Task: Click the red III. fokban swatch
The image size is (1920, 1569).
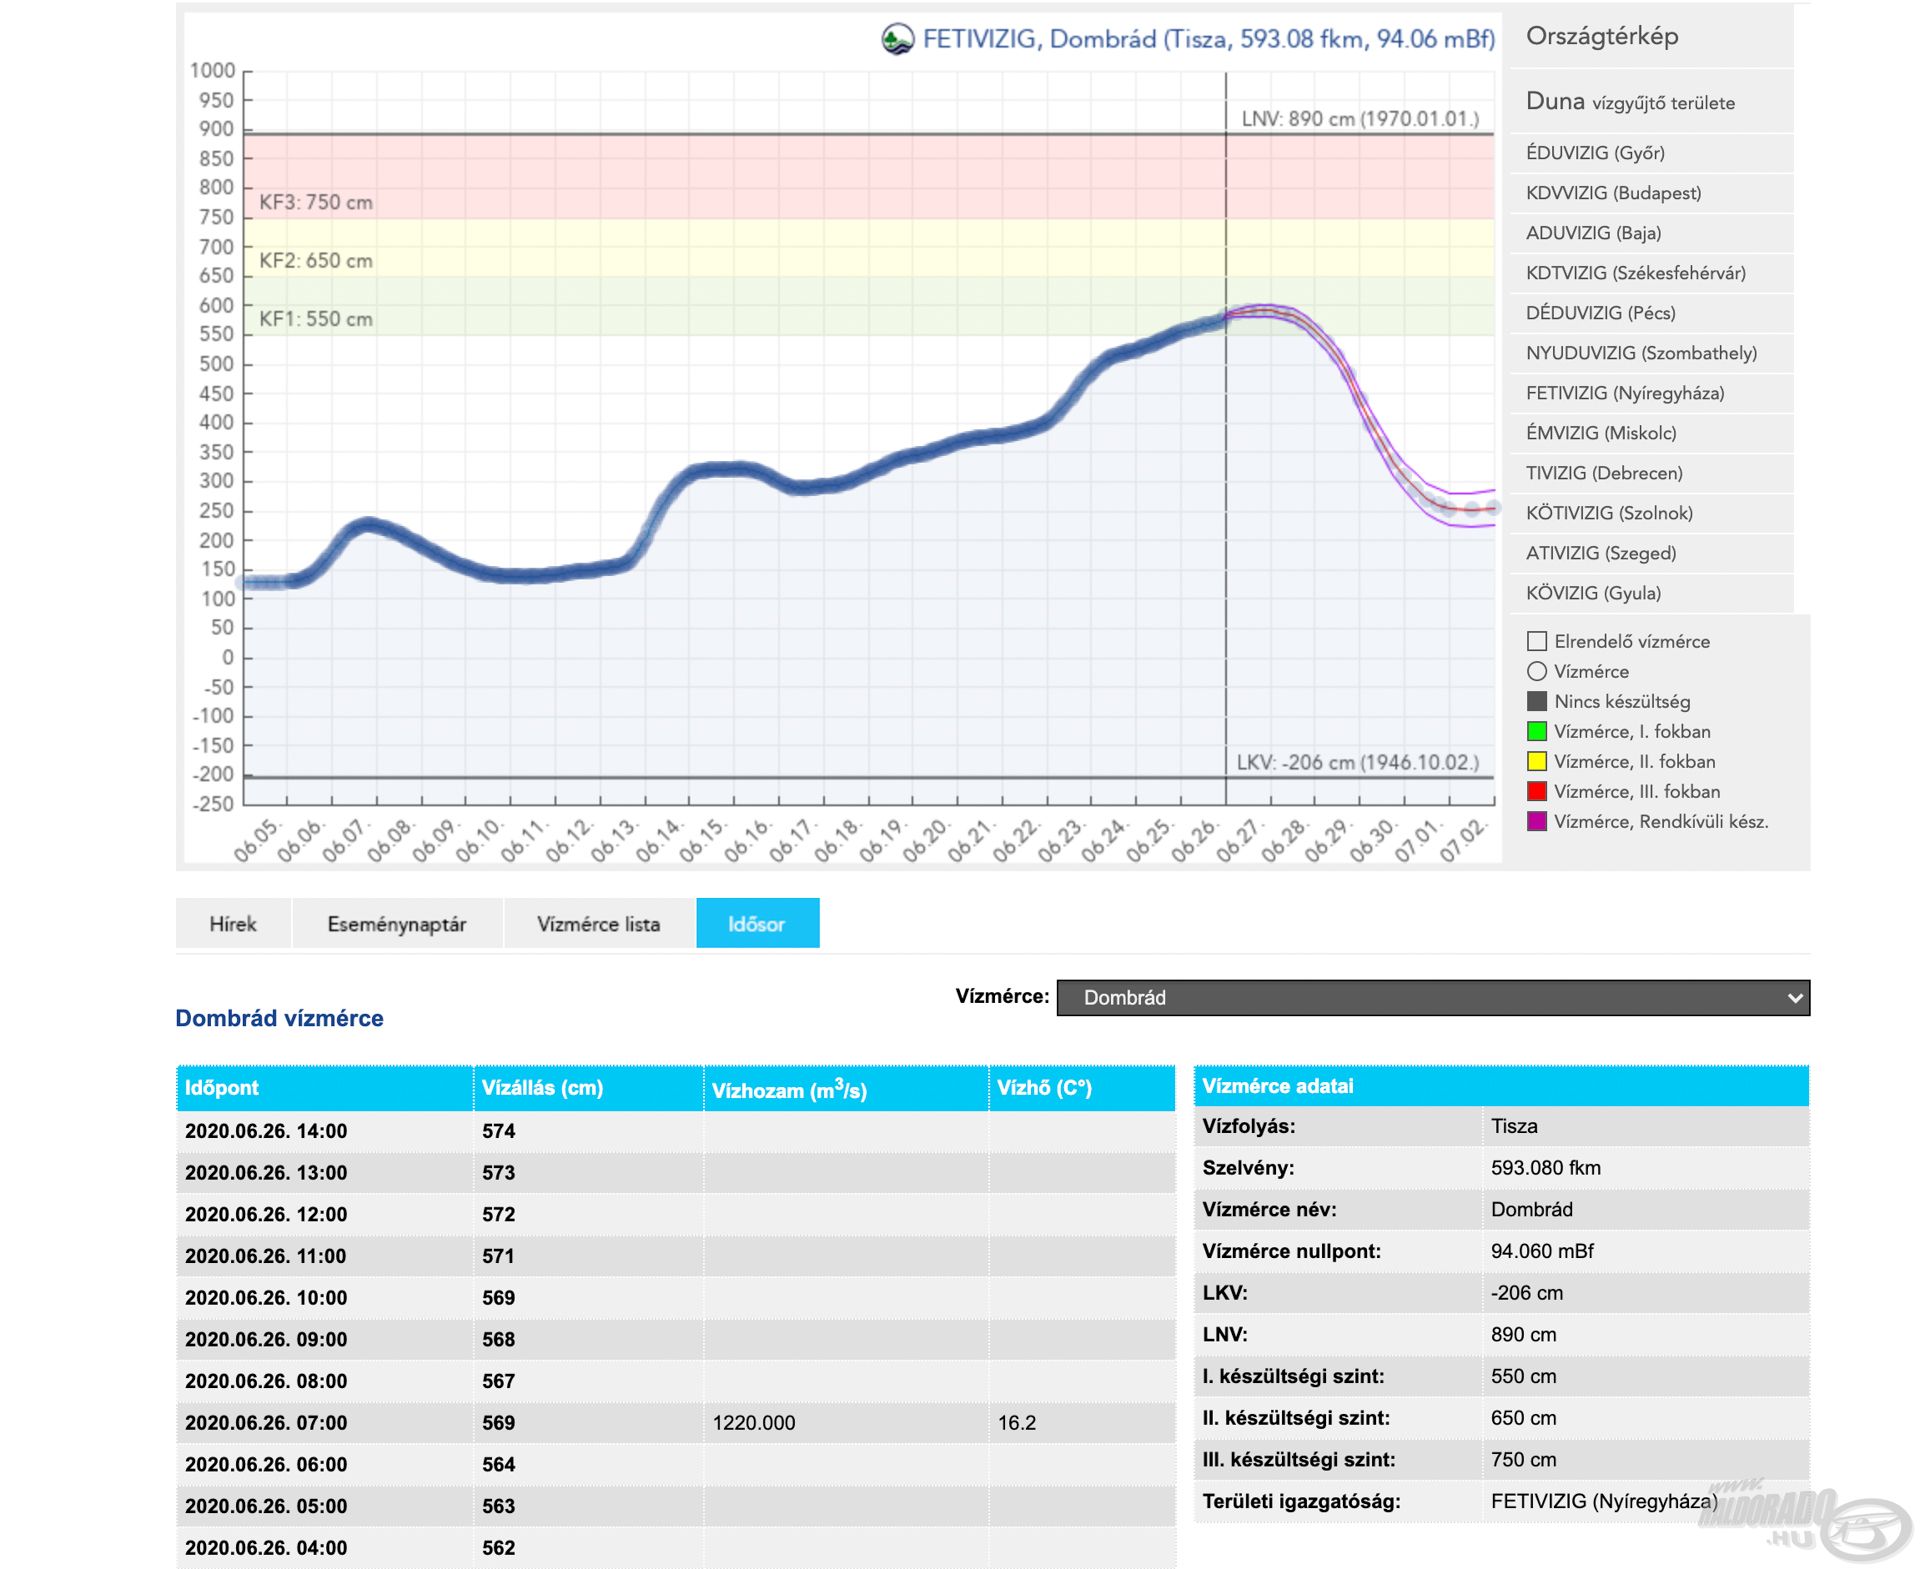Action: point(1537,791)
